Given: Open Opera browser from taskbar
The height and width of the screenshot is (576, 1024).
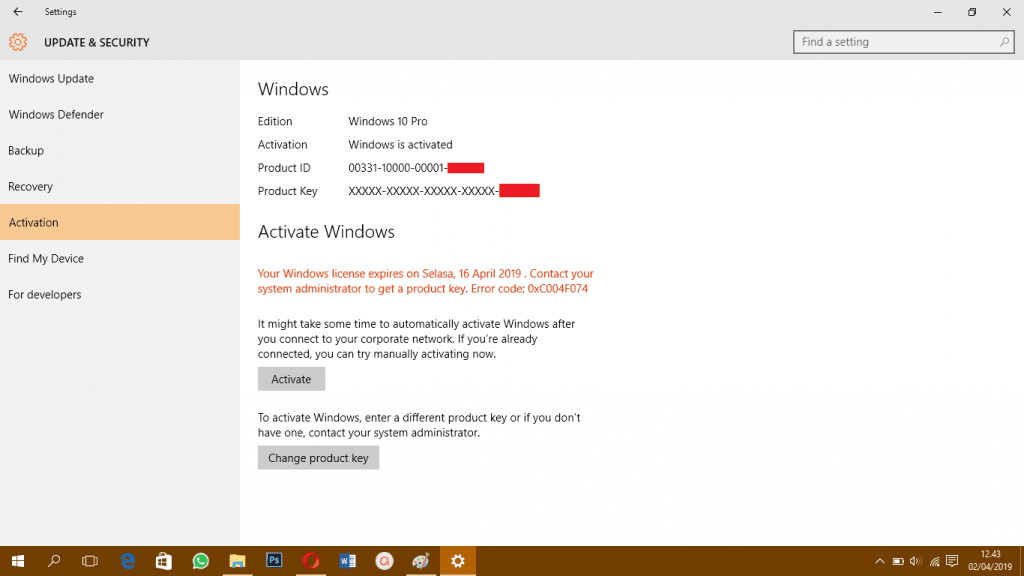Looking at the screenshot, I should [x=311, y=561].
